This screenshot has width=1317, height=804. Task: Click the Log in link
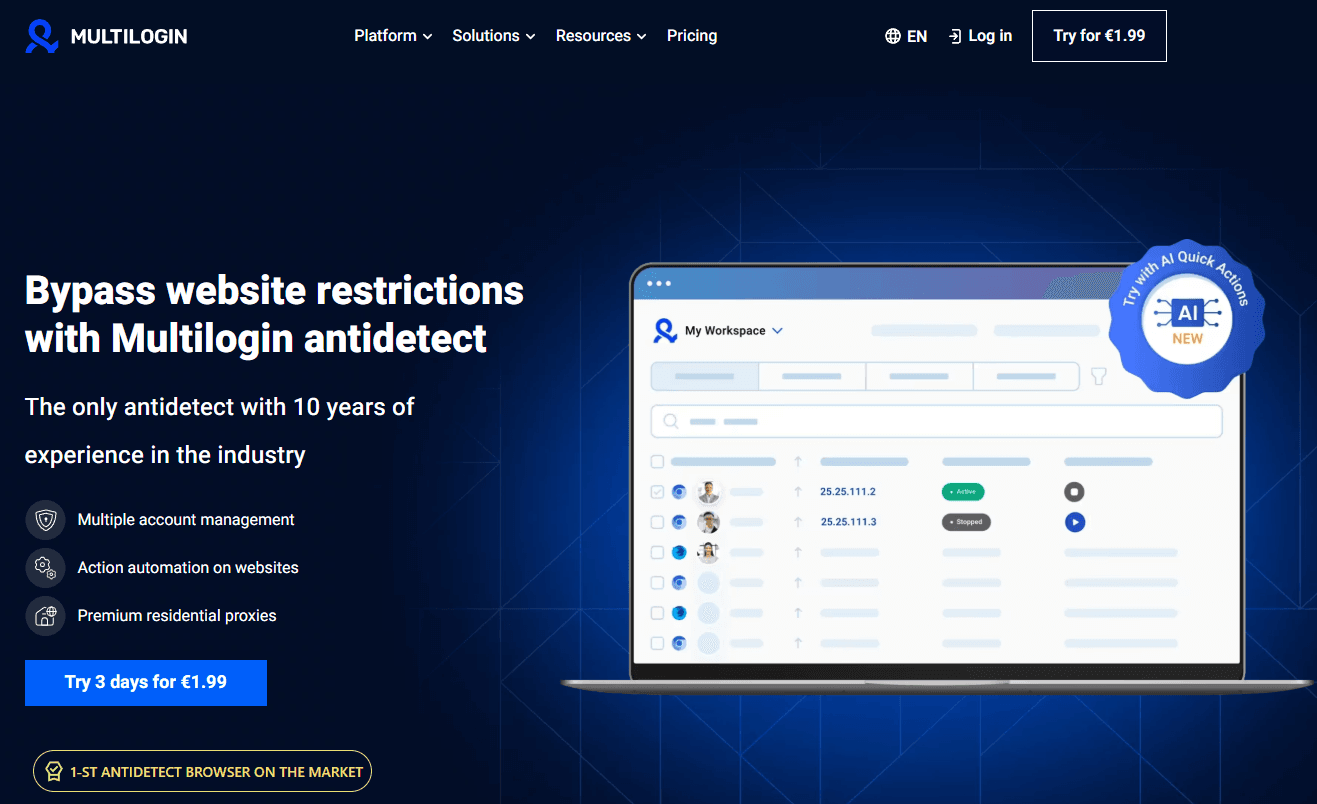click(980, 36)
